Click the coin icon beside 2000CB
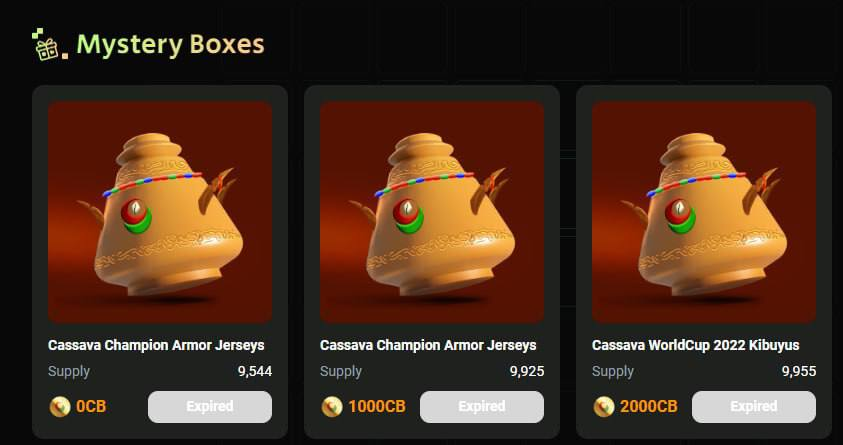The image size is (843, 445). click(x=604, y=407)
